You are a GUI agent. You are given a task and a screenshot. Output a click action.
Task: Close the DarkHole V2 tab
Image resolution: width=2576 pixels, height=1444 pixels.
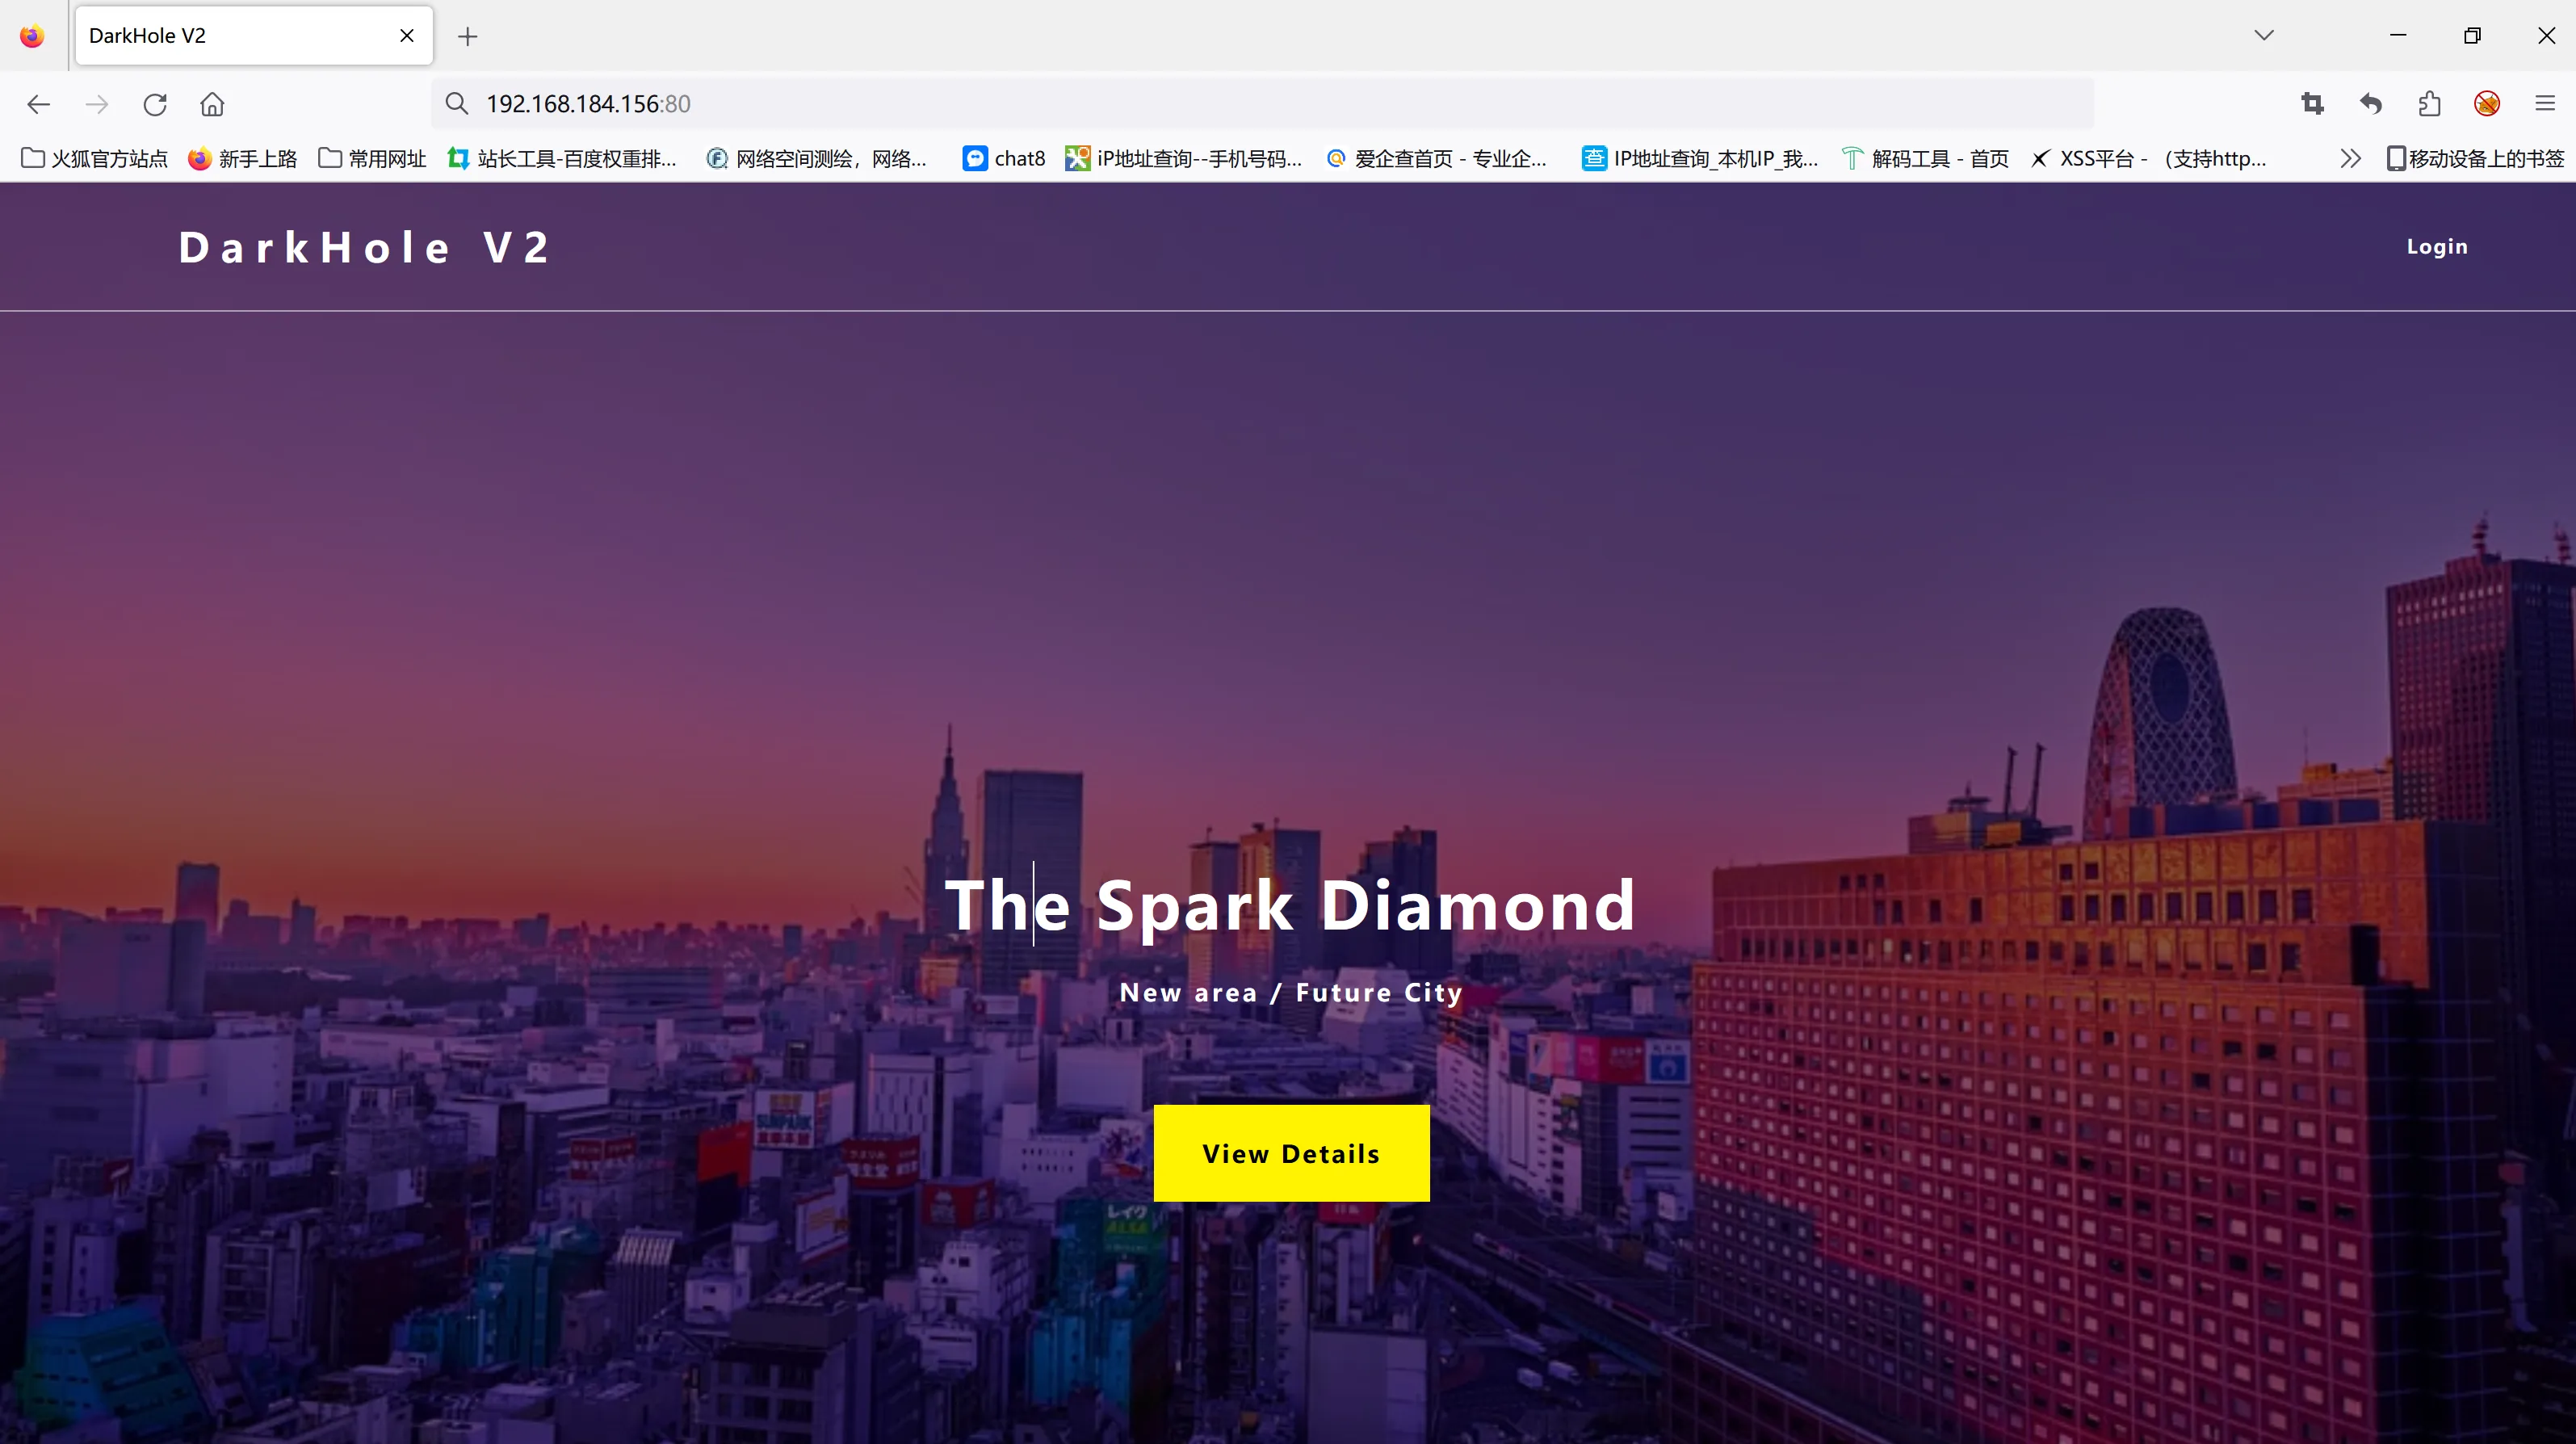[407, 36]
